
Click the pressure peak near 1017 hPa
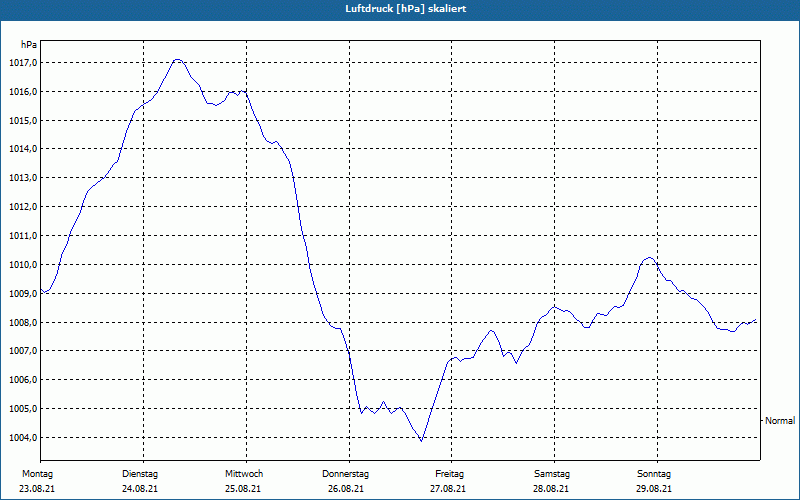177,60
